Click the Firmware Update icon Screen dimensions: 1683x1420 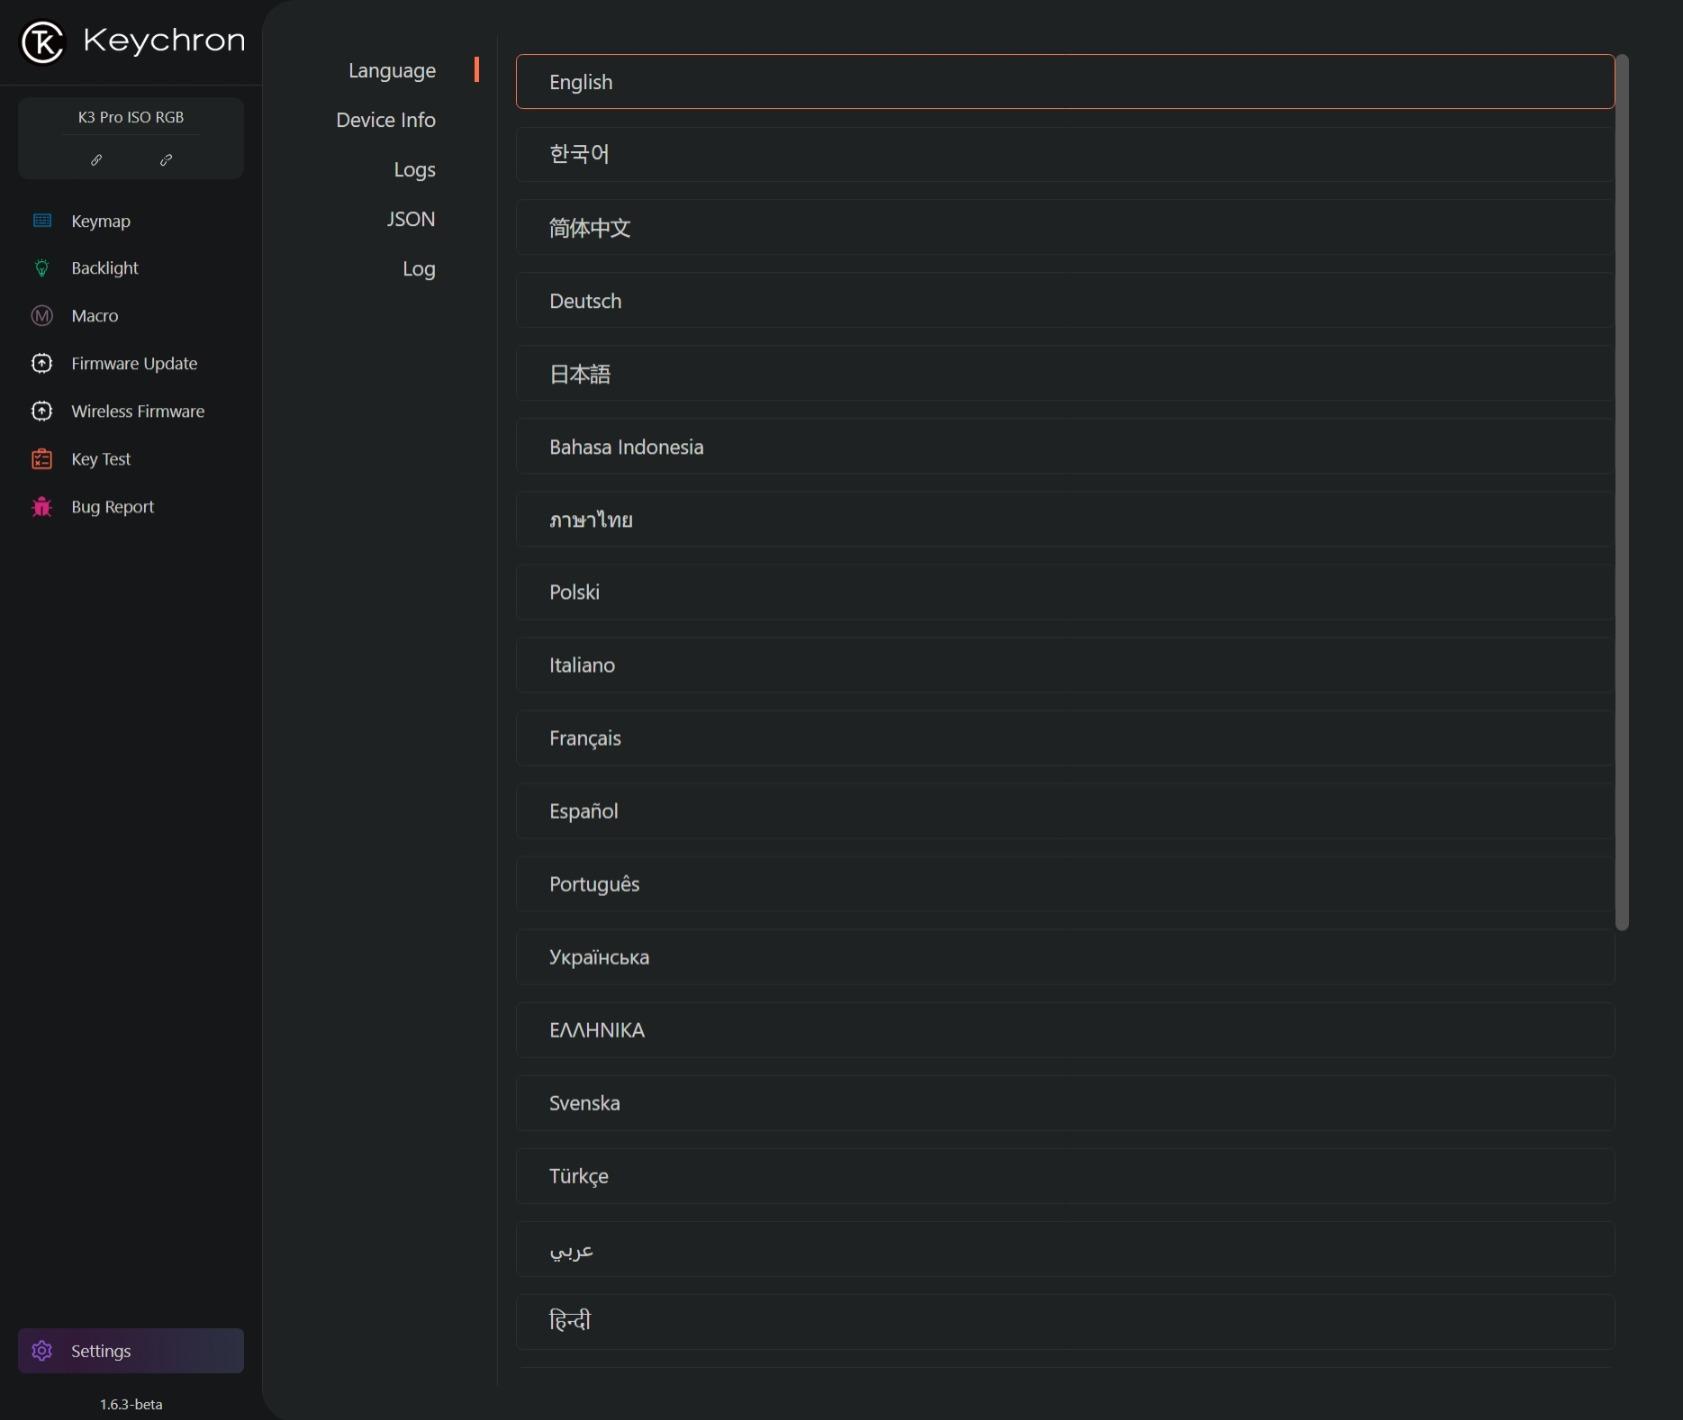pos(42,364)
